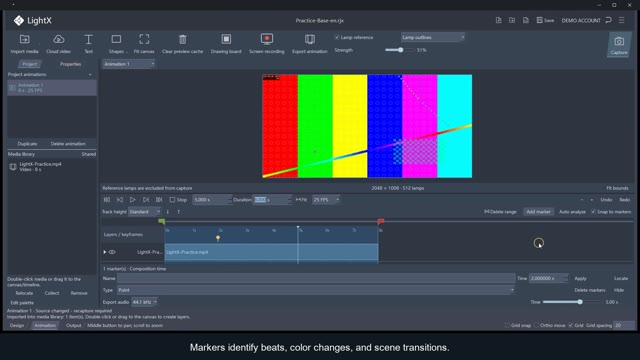The image size is (640, 360).
Task: Open Export animation
Action: click(x=310, y=44)
